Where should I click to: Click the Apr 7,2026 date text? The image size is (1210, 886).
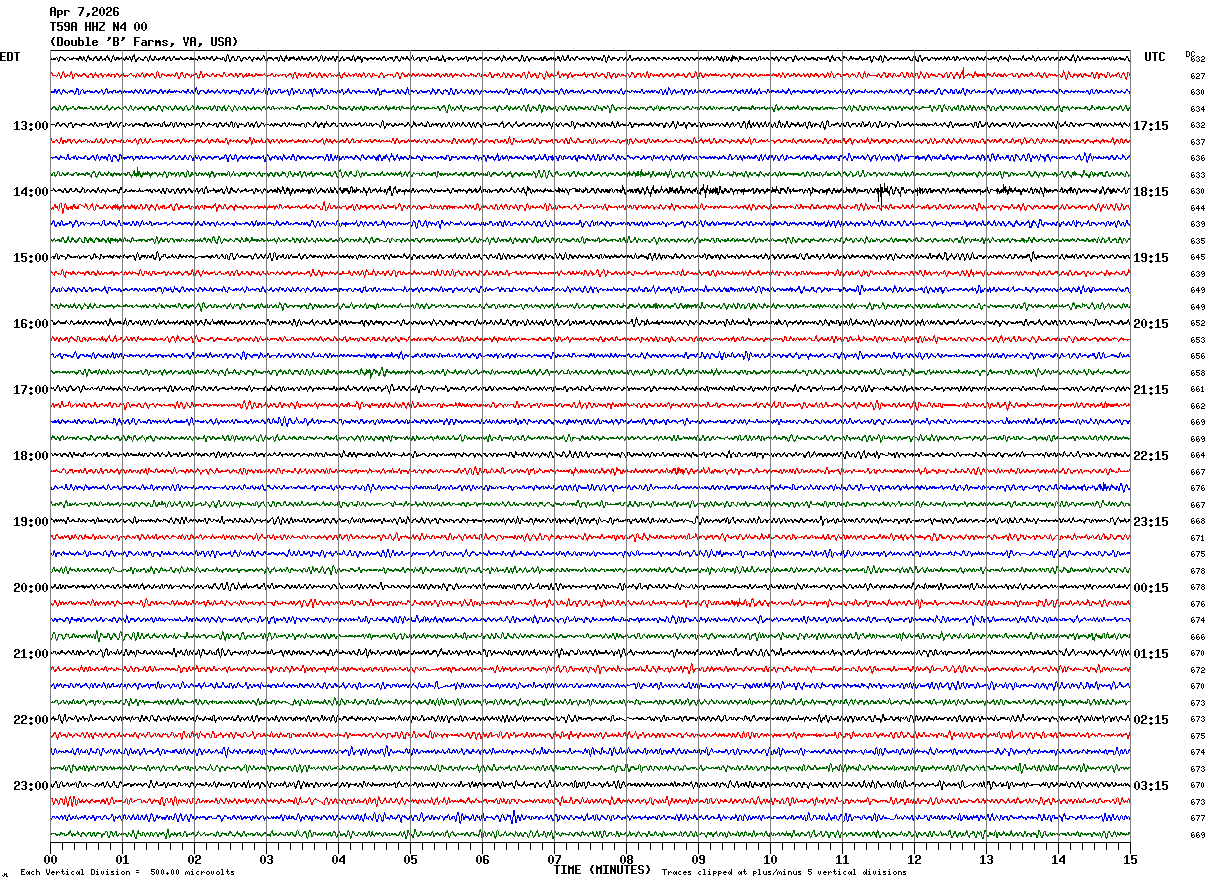[84, 12]
